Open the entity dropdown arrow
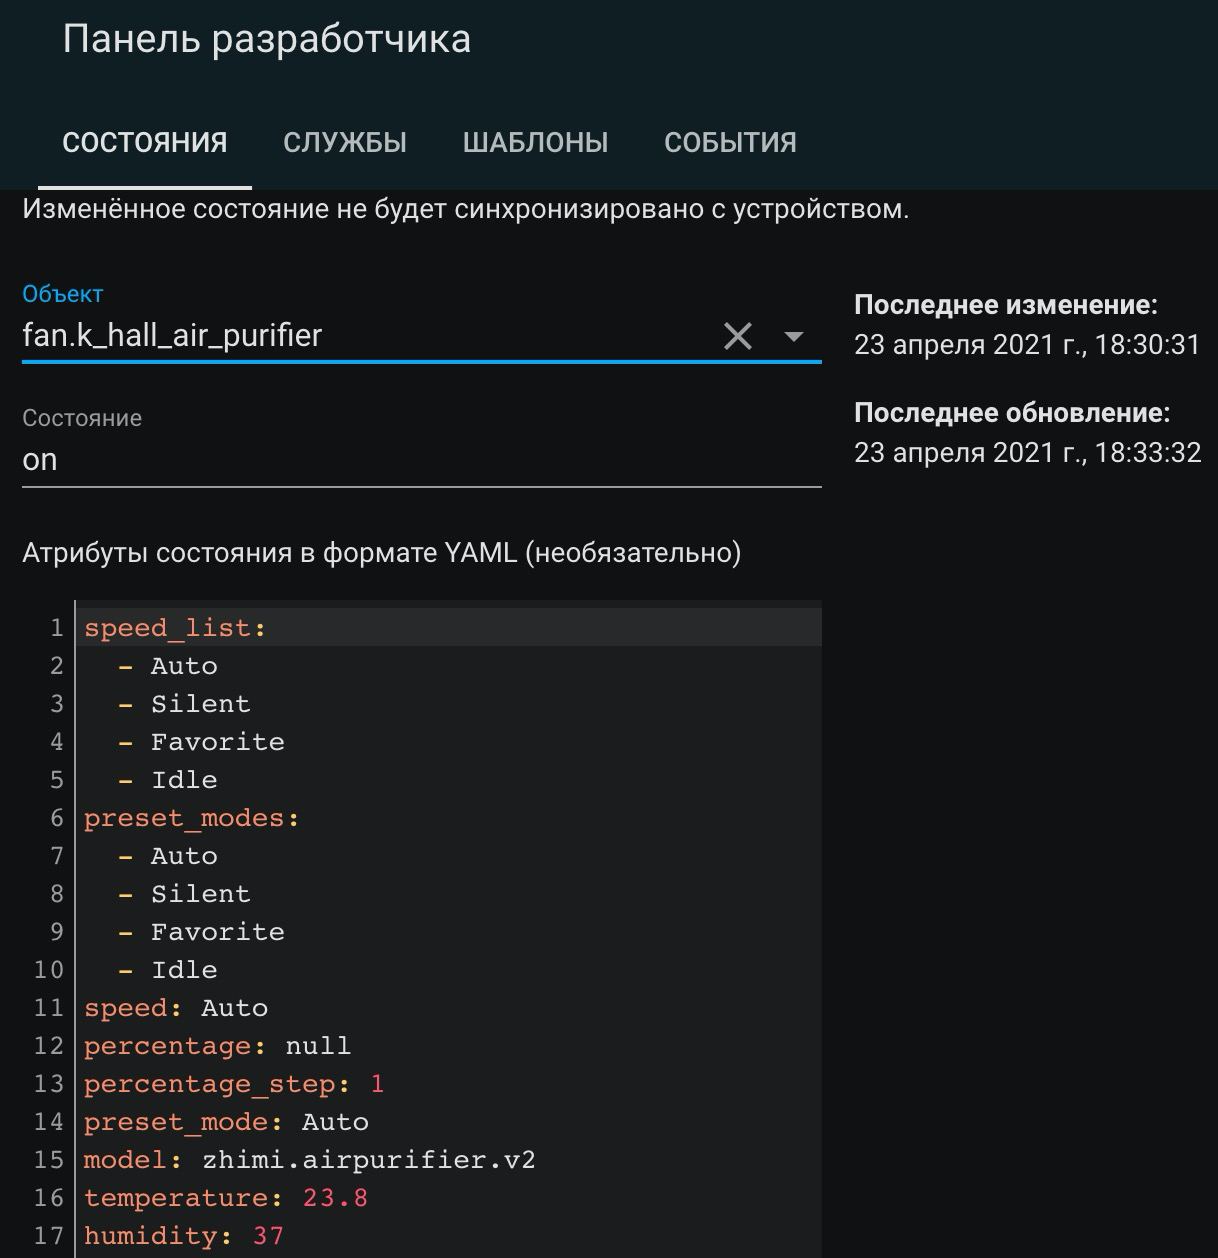Image resolution: width=1218 pixels, height=1258 pixels. (x=794, y=336)
